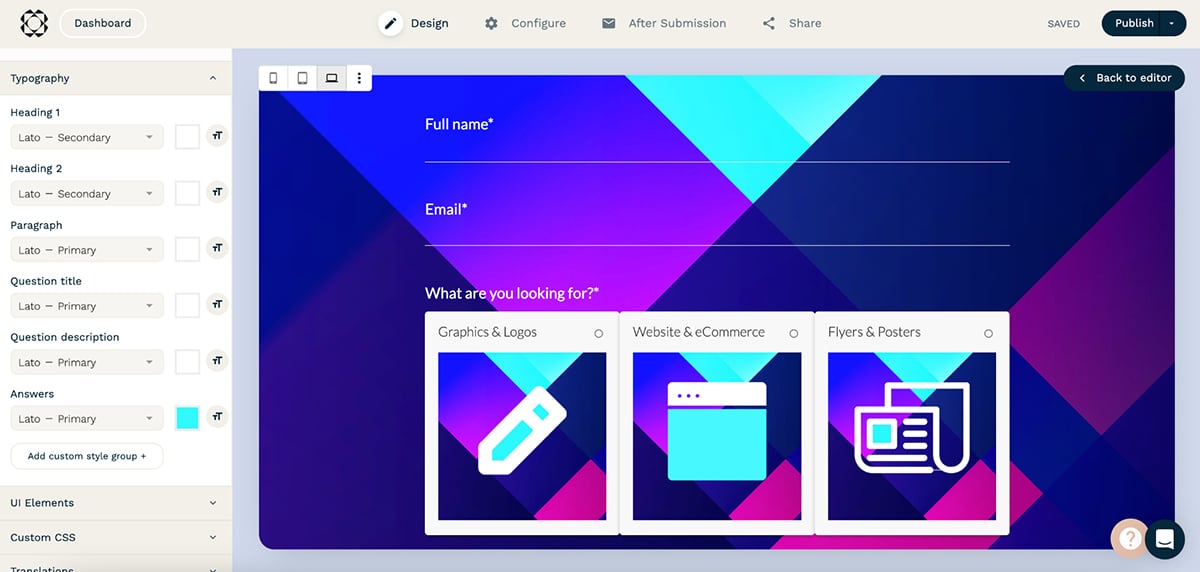The width and height of the screenshot is (1200, 572).
Task: Click the 'What are you looking for?' question title
Action: tap(512, 293)
